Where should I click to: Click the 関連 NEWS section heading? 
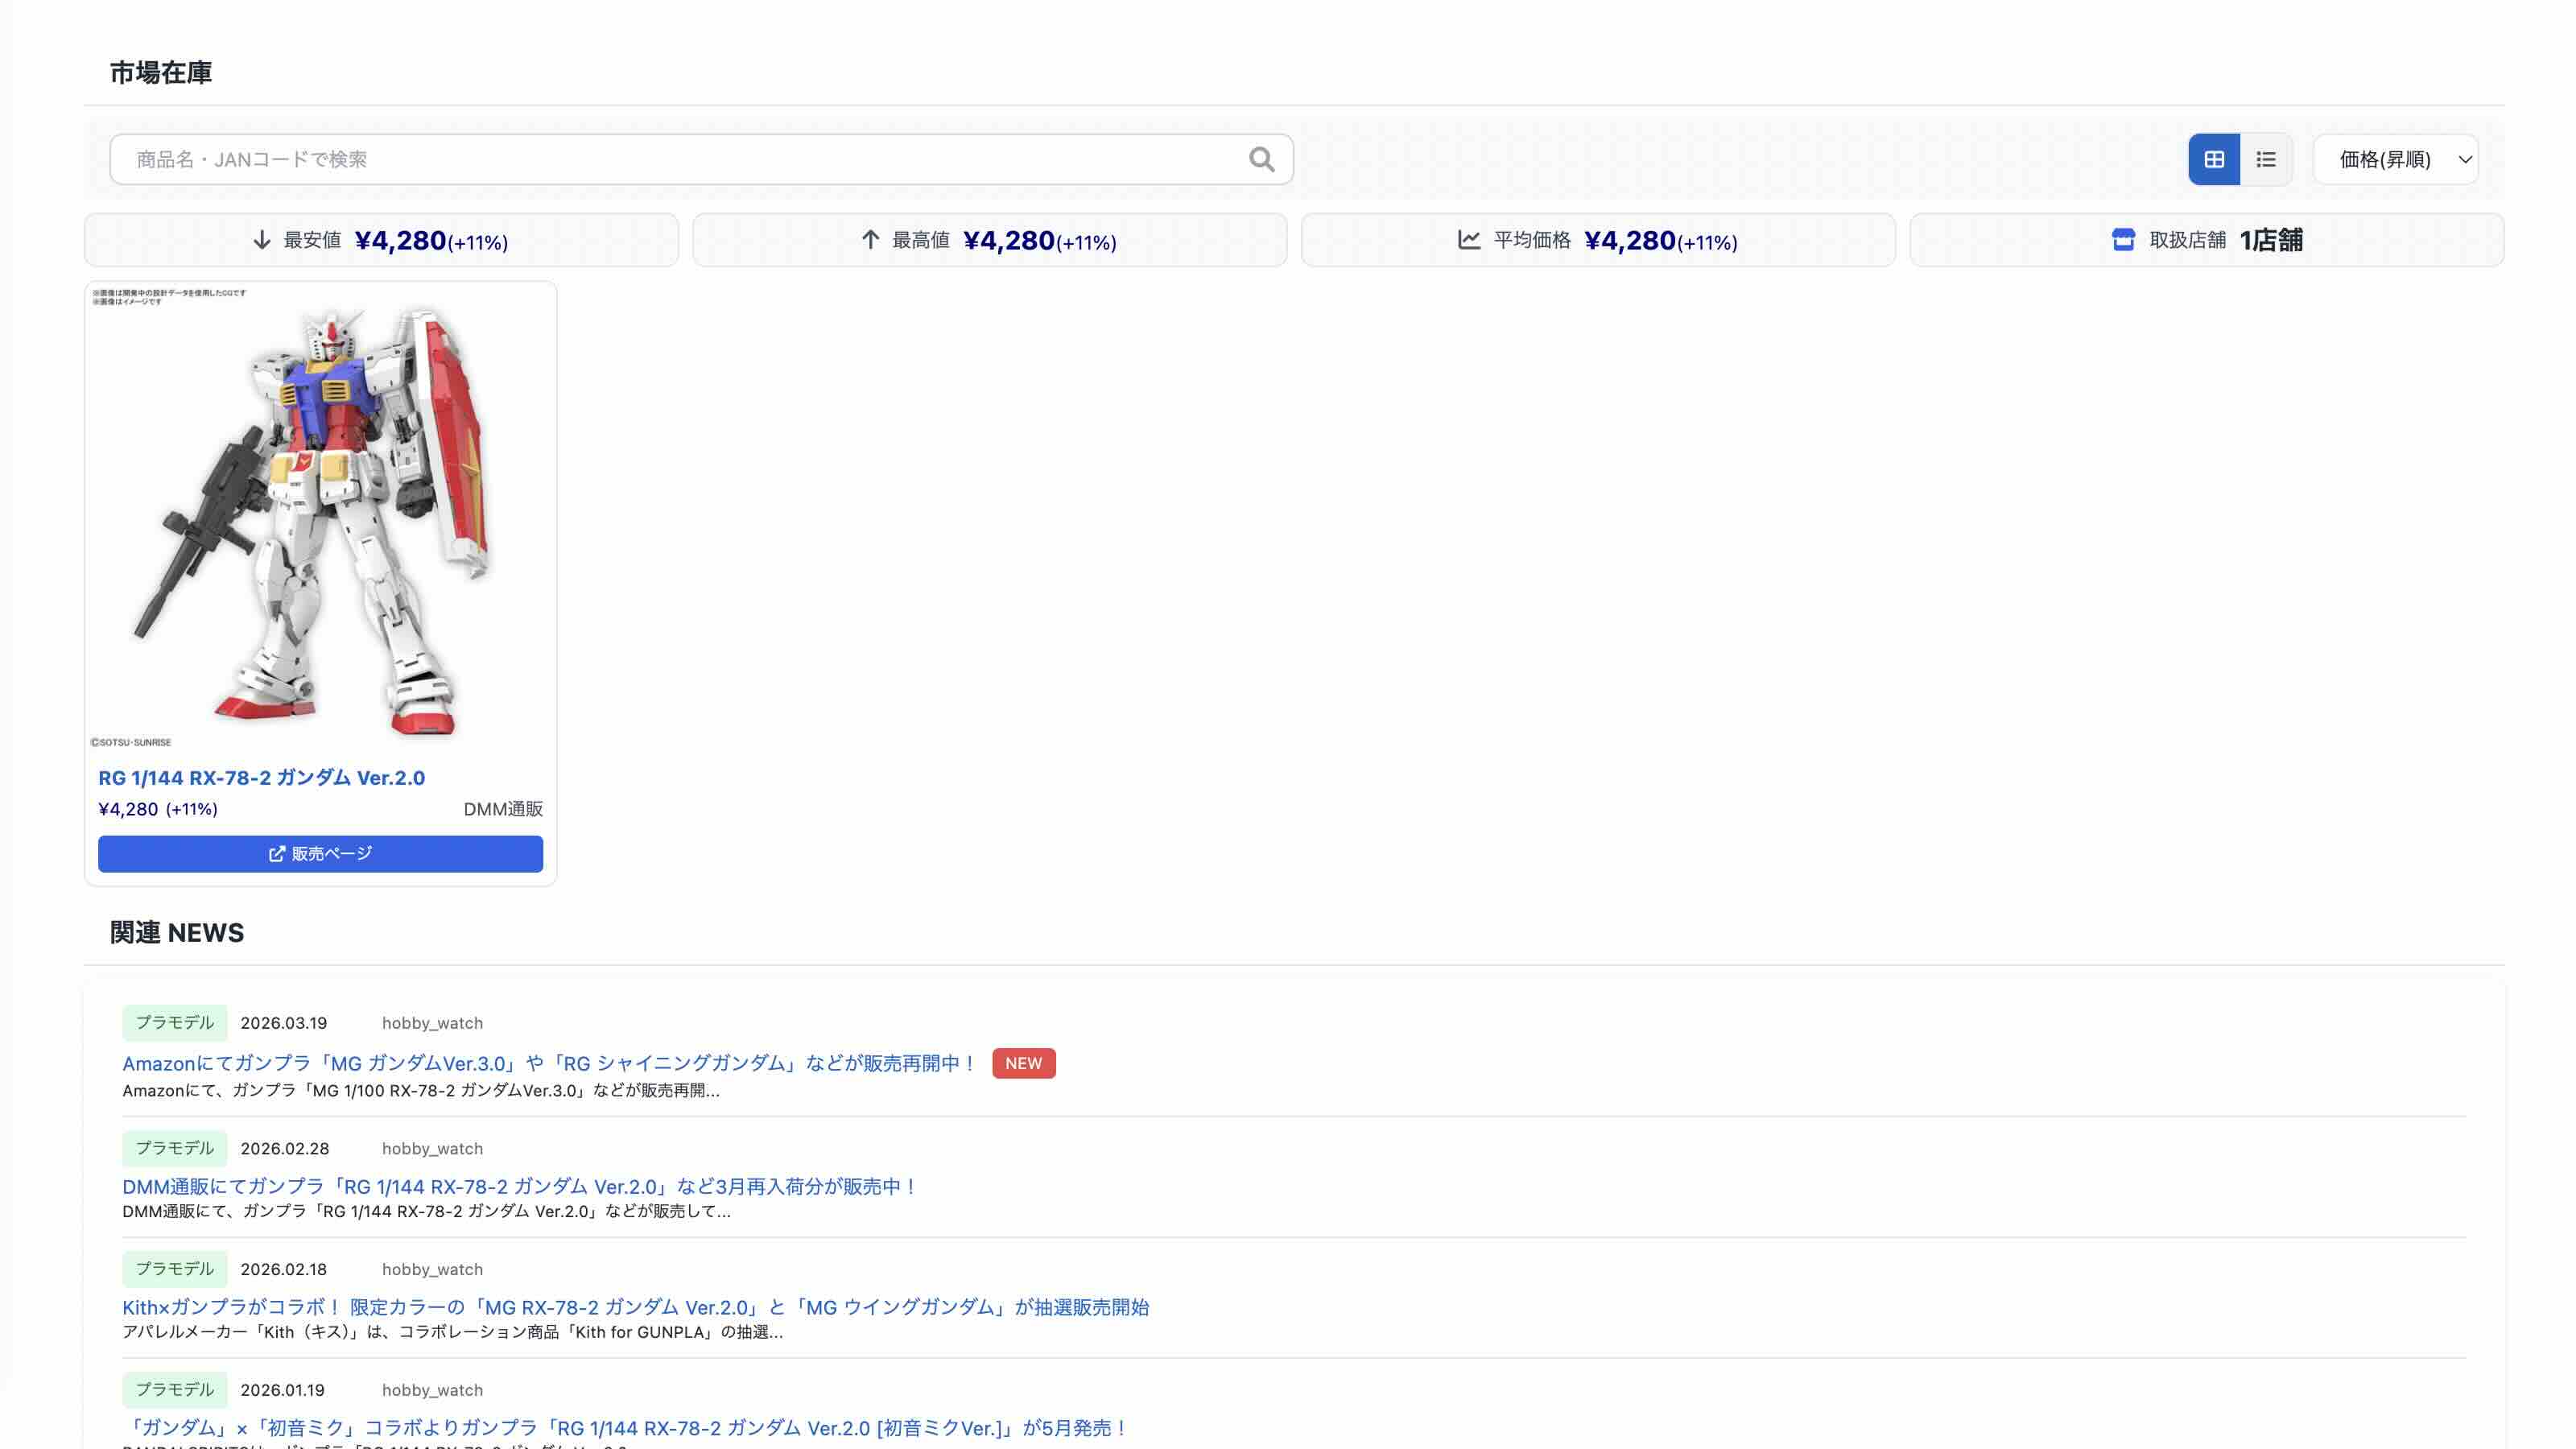point(177,933)
